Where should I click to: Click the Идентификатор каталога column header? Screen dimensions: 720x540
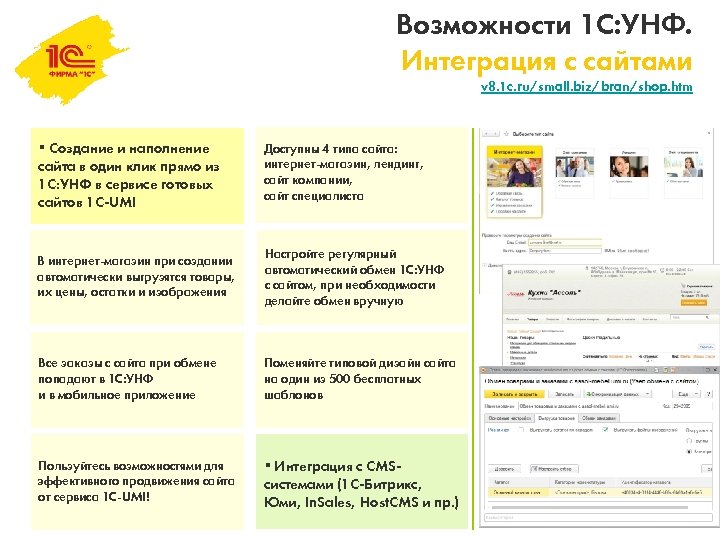click(x=664, y=482)
